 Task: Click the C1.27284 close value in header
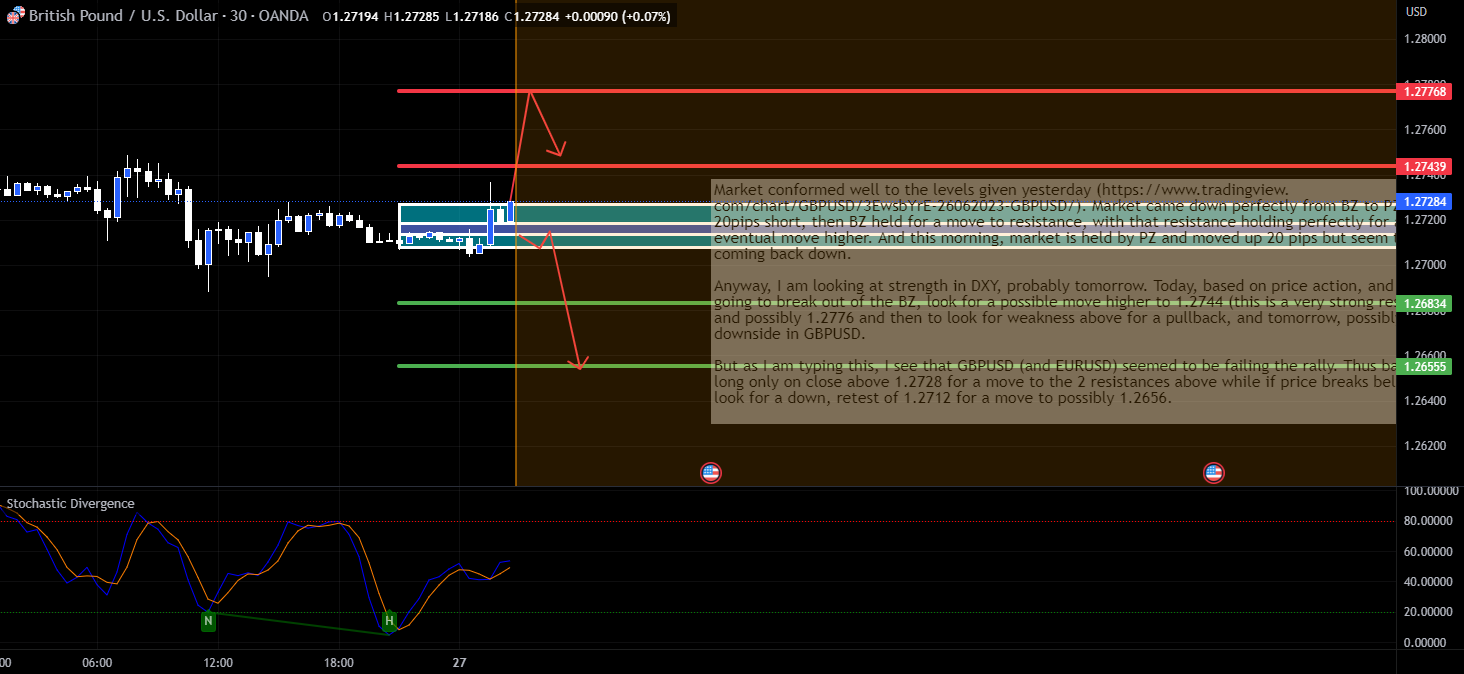(x=534, y=16)
